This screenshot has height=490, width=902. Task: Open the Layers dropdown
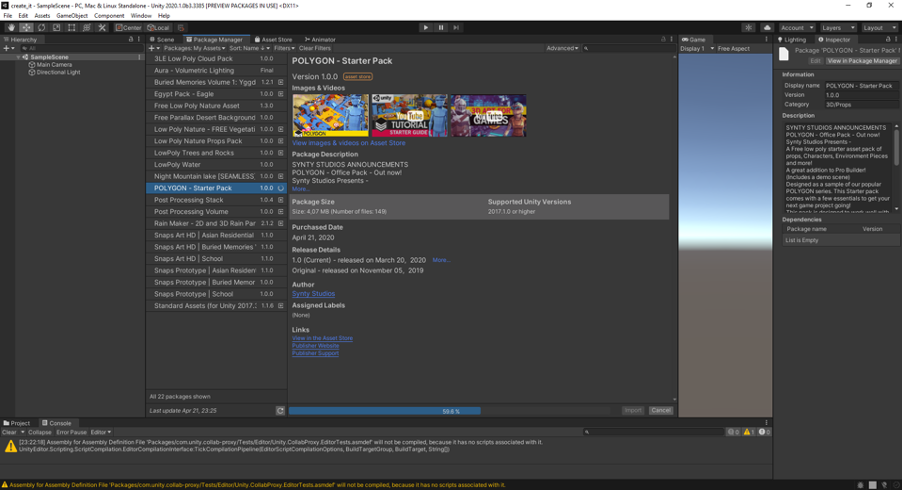[x=838, y=28]
